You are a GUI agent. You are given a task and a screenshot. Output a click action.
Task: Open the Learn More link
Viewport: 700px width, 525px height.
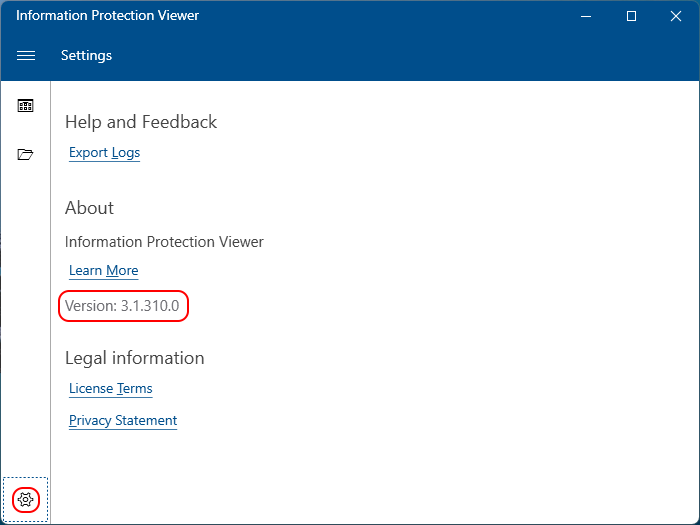point(104,271)
